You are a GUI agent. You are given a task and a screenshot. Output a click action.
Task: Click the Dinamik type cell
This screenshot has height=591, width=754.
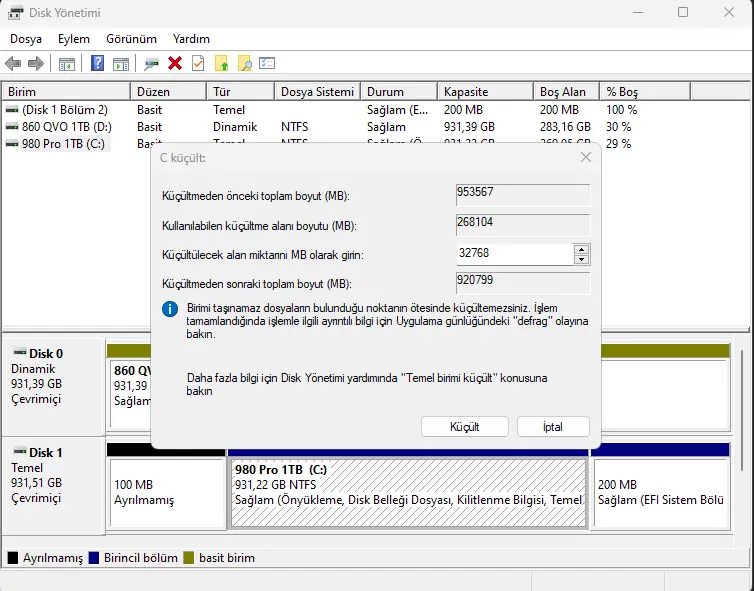pos(235,127)
